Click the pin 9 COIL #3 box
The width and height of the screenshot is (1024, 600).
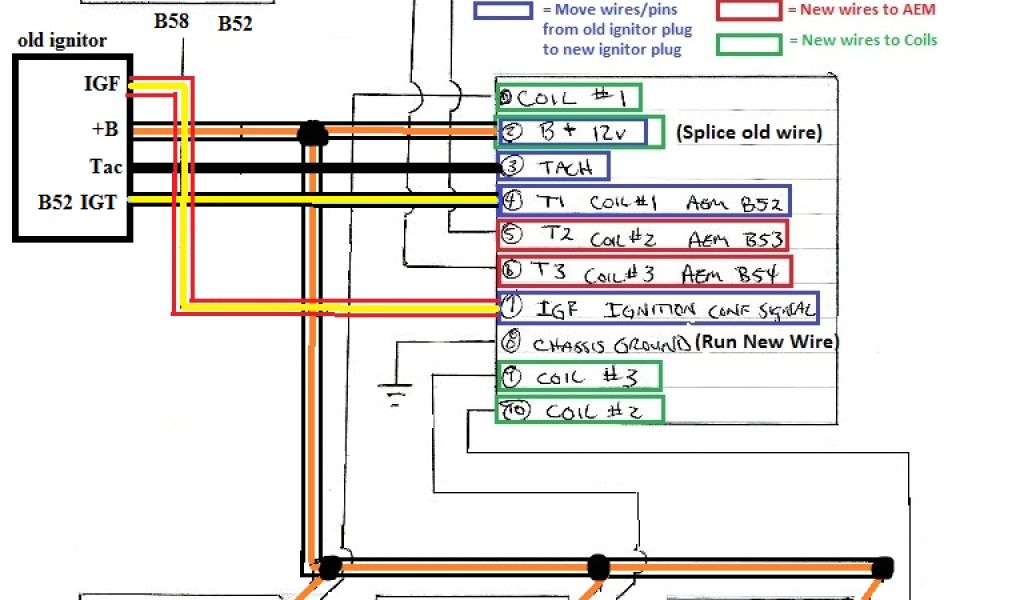click(579, 376)
